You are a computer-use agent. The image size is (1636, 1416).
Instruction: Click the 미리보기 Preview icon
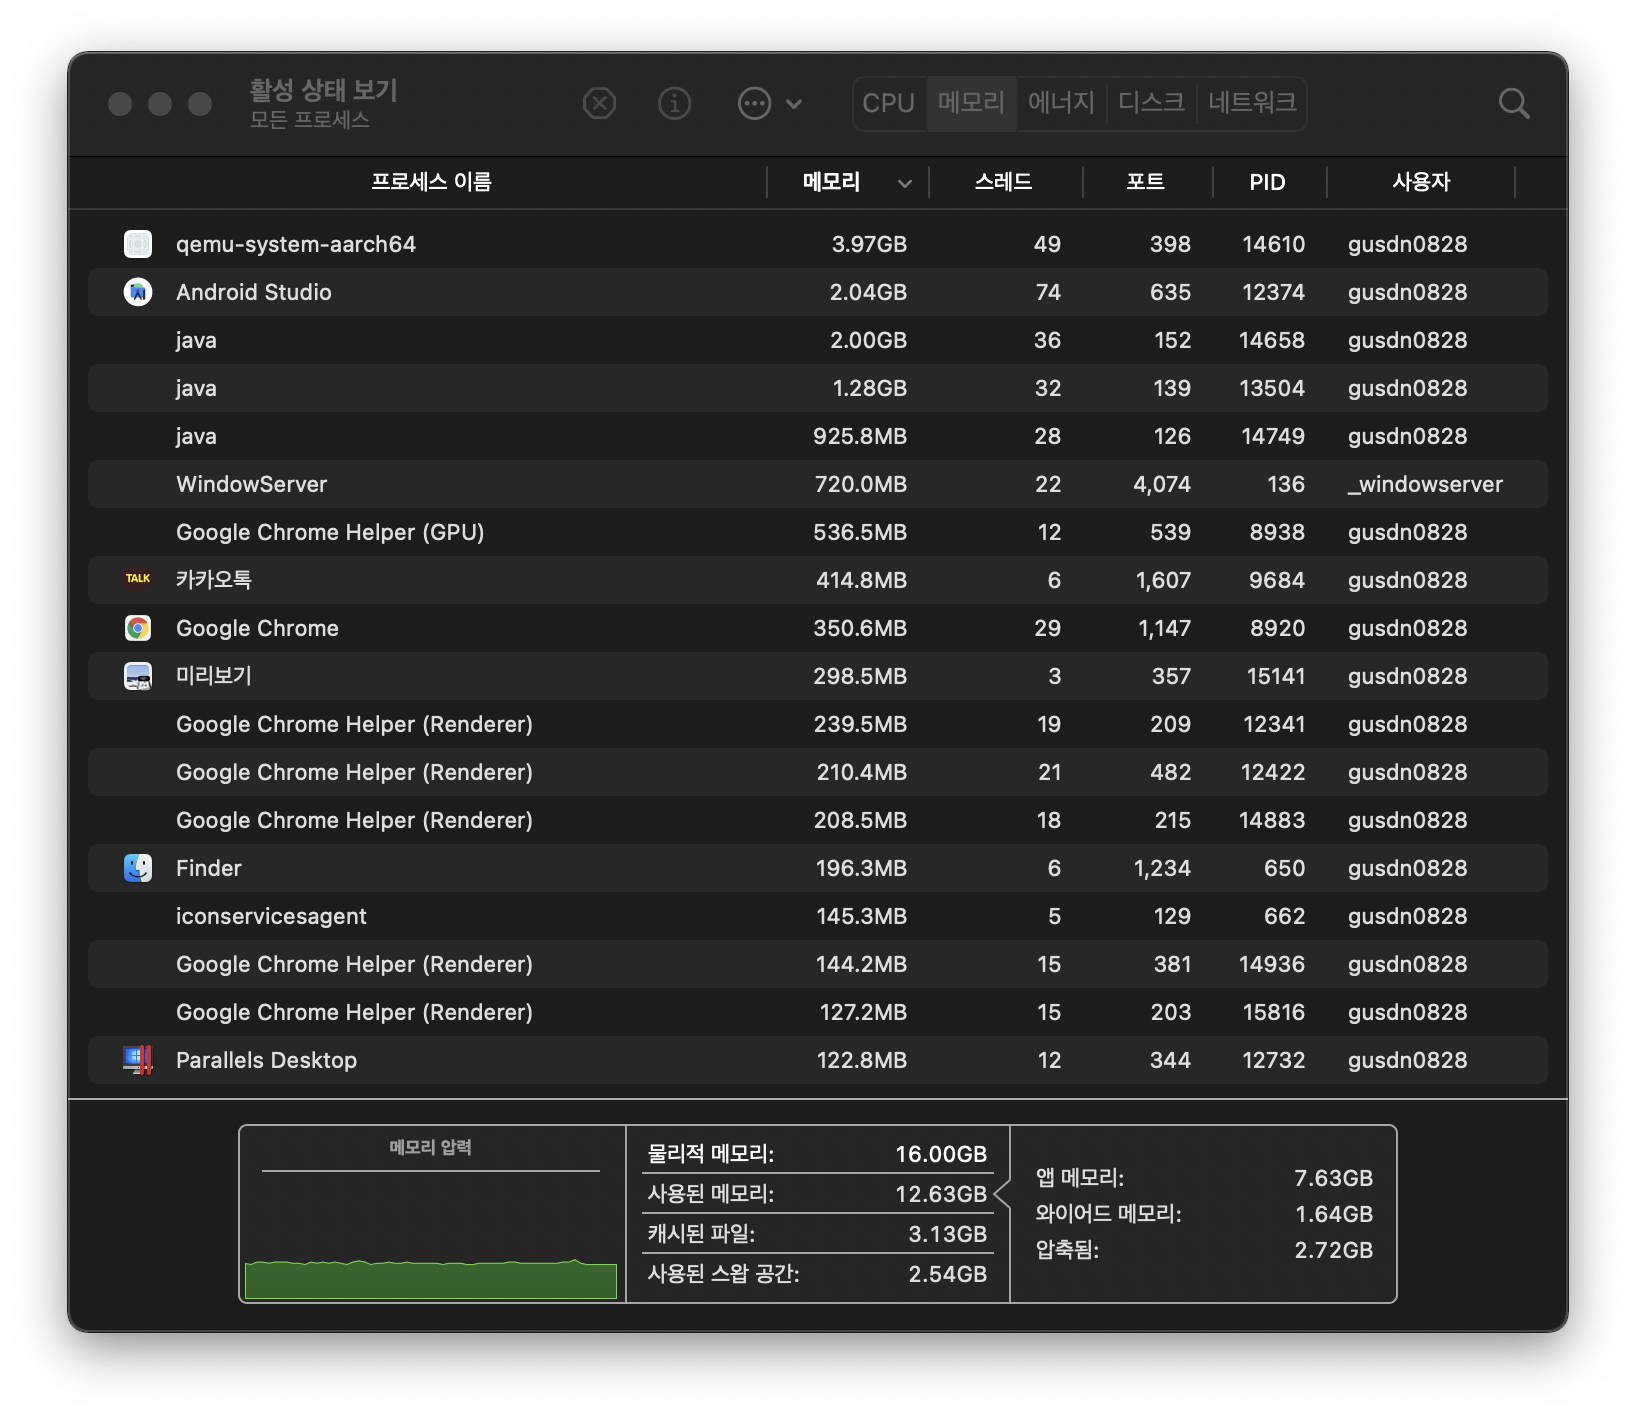pos(138,676)
